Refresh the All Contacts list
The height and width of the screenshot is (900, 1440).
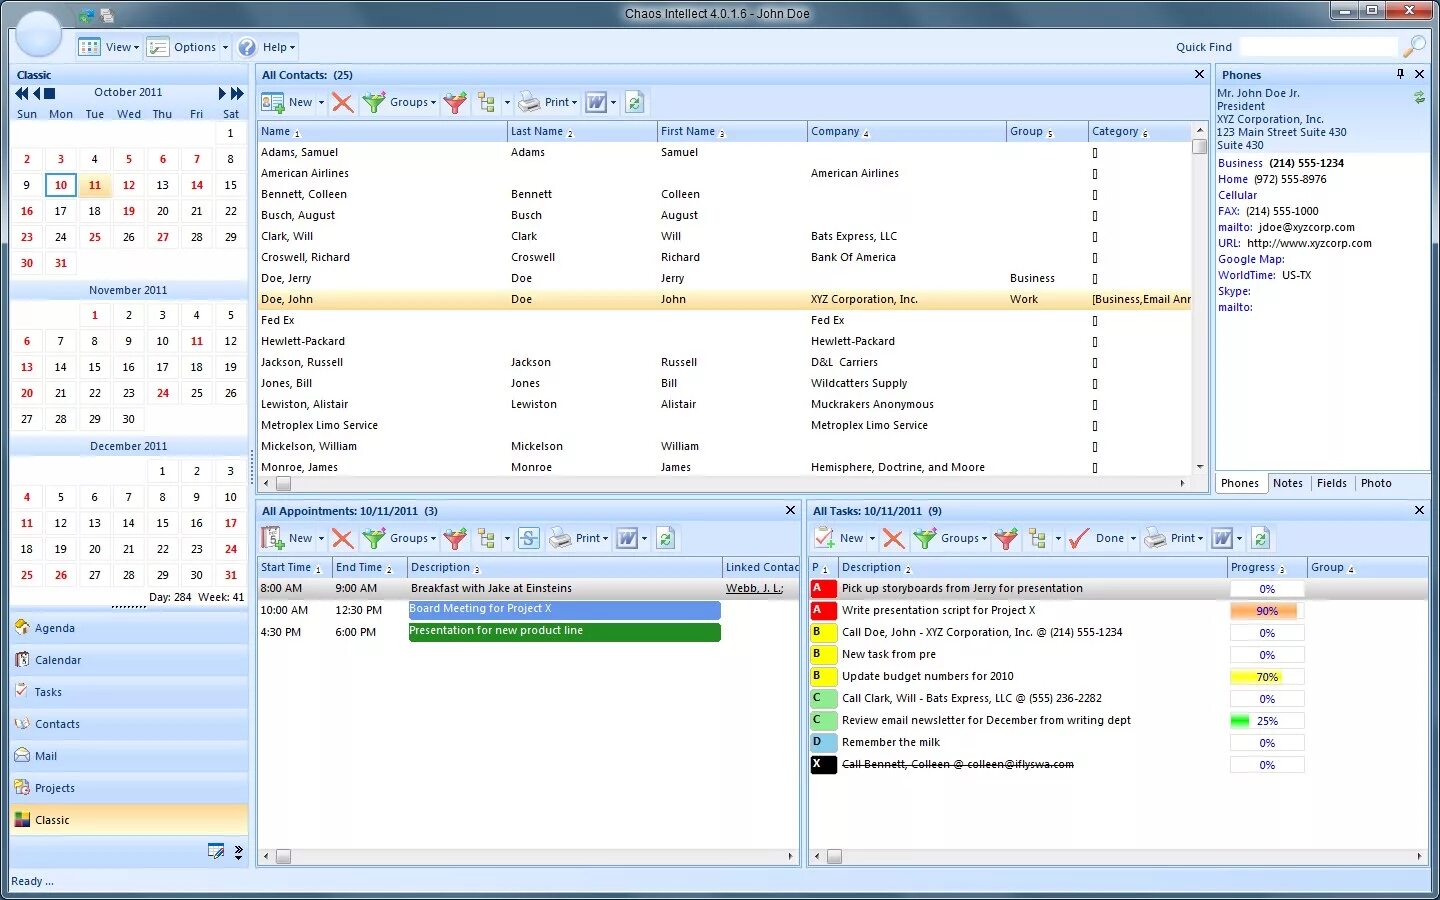pos(634,102)
